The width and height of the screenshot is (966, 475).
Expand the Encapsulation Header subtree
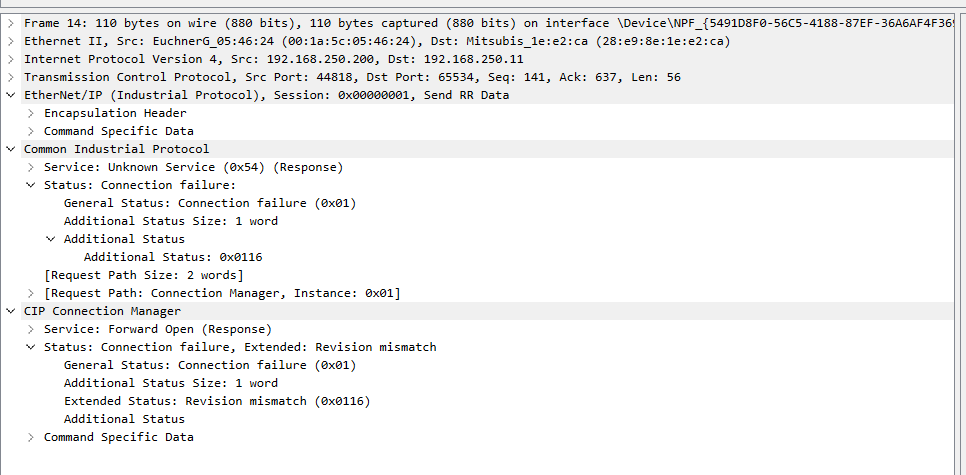pos(30,113)
